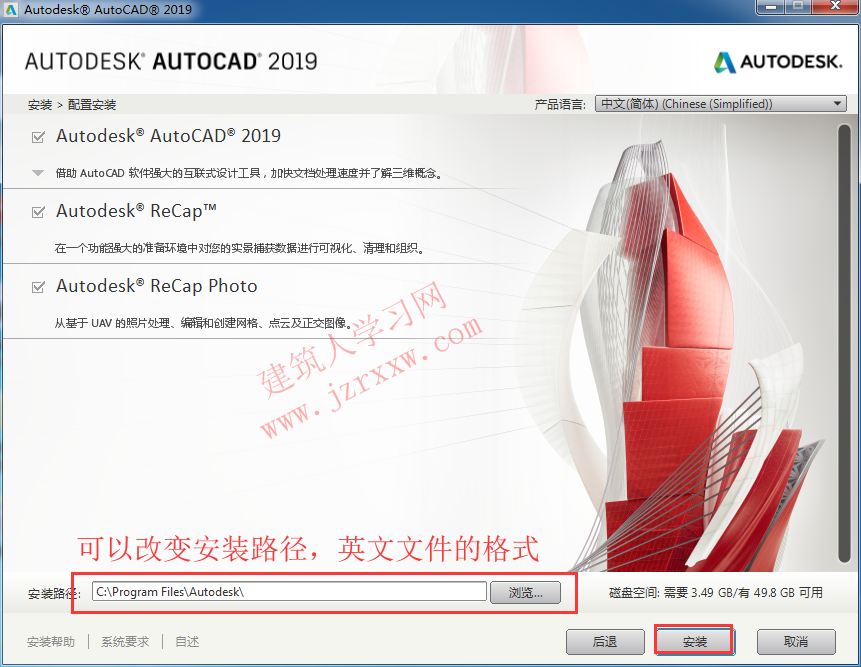Click the disk space 3.49 GB text

(x=716, y=593)
